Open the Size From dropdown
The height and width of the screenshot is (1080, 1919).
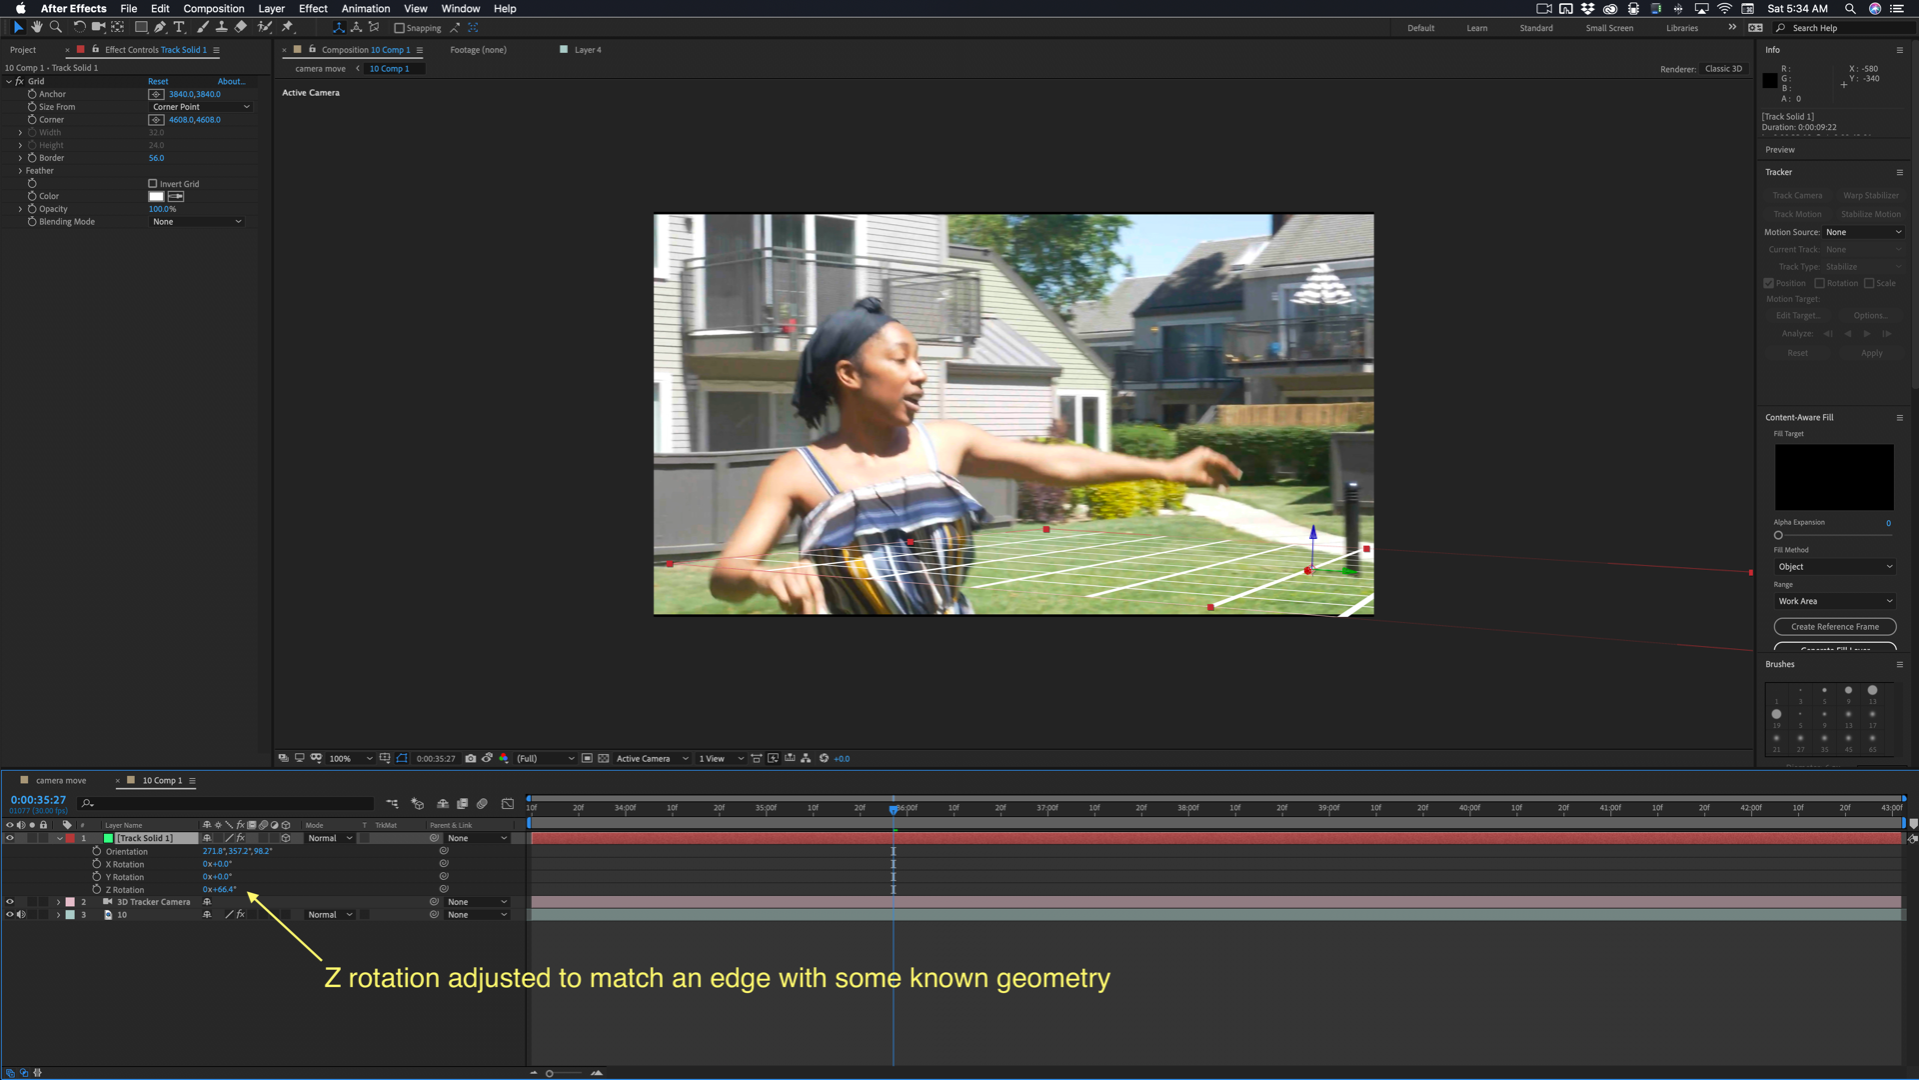(200, 107)
